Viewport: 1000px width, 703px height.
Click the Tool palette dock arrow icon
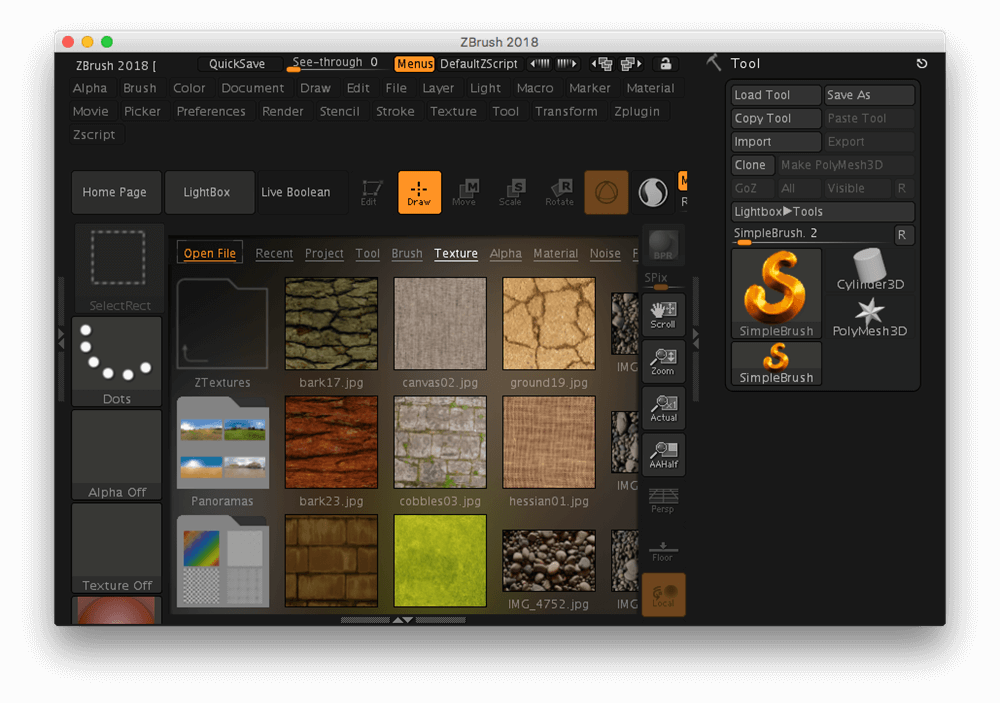click(x=922, y=63)
